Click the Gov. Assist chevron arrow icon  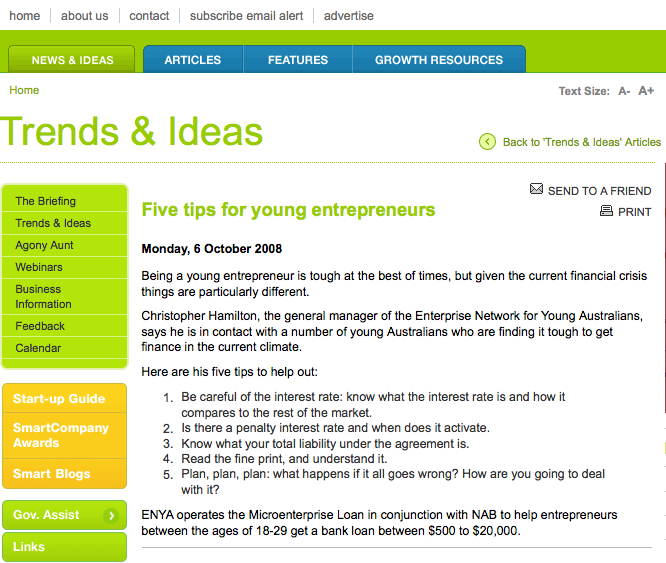[111, 515]
